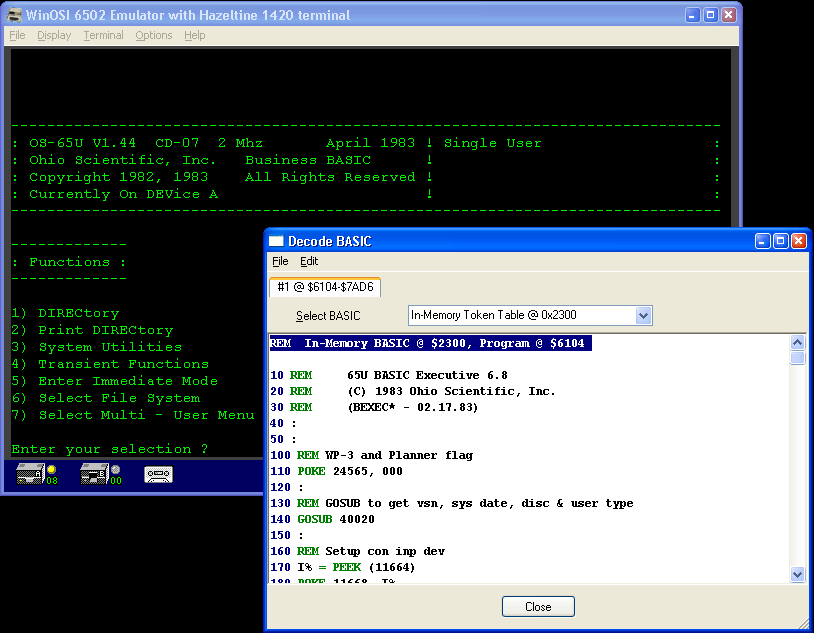The height and width of the screenshot is (633, 814).
Task: Maximize the WinOSI emulator window
Action: pos(711,15)
